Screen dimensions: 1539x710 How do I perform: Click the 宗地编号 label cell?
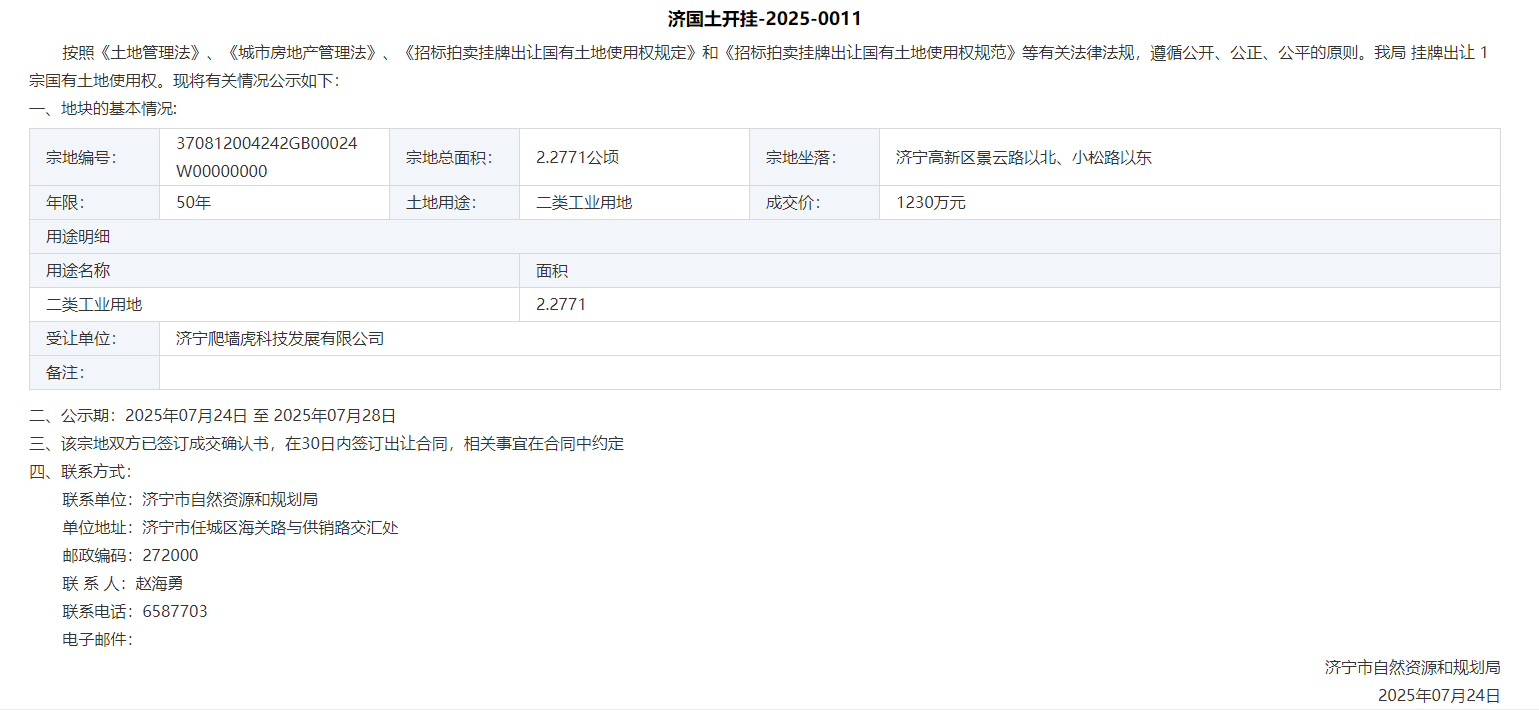click(95, 157)
